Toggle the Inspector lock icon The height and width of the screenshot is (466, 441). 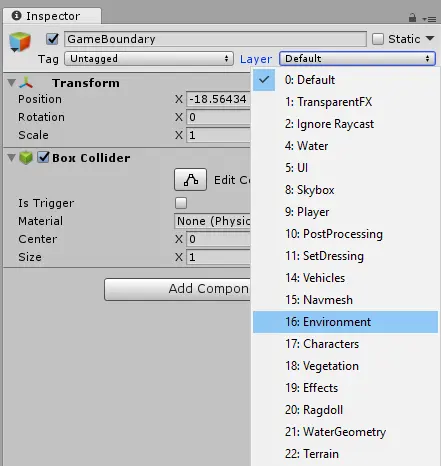coord(412,18)
